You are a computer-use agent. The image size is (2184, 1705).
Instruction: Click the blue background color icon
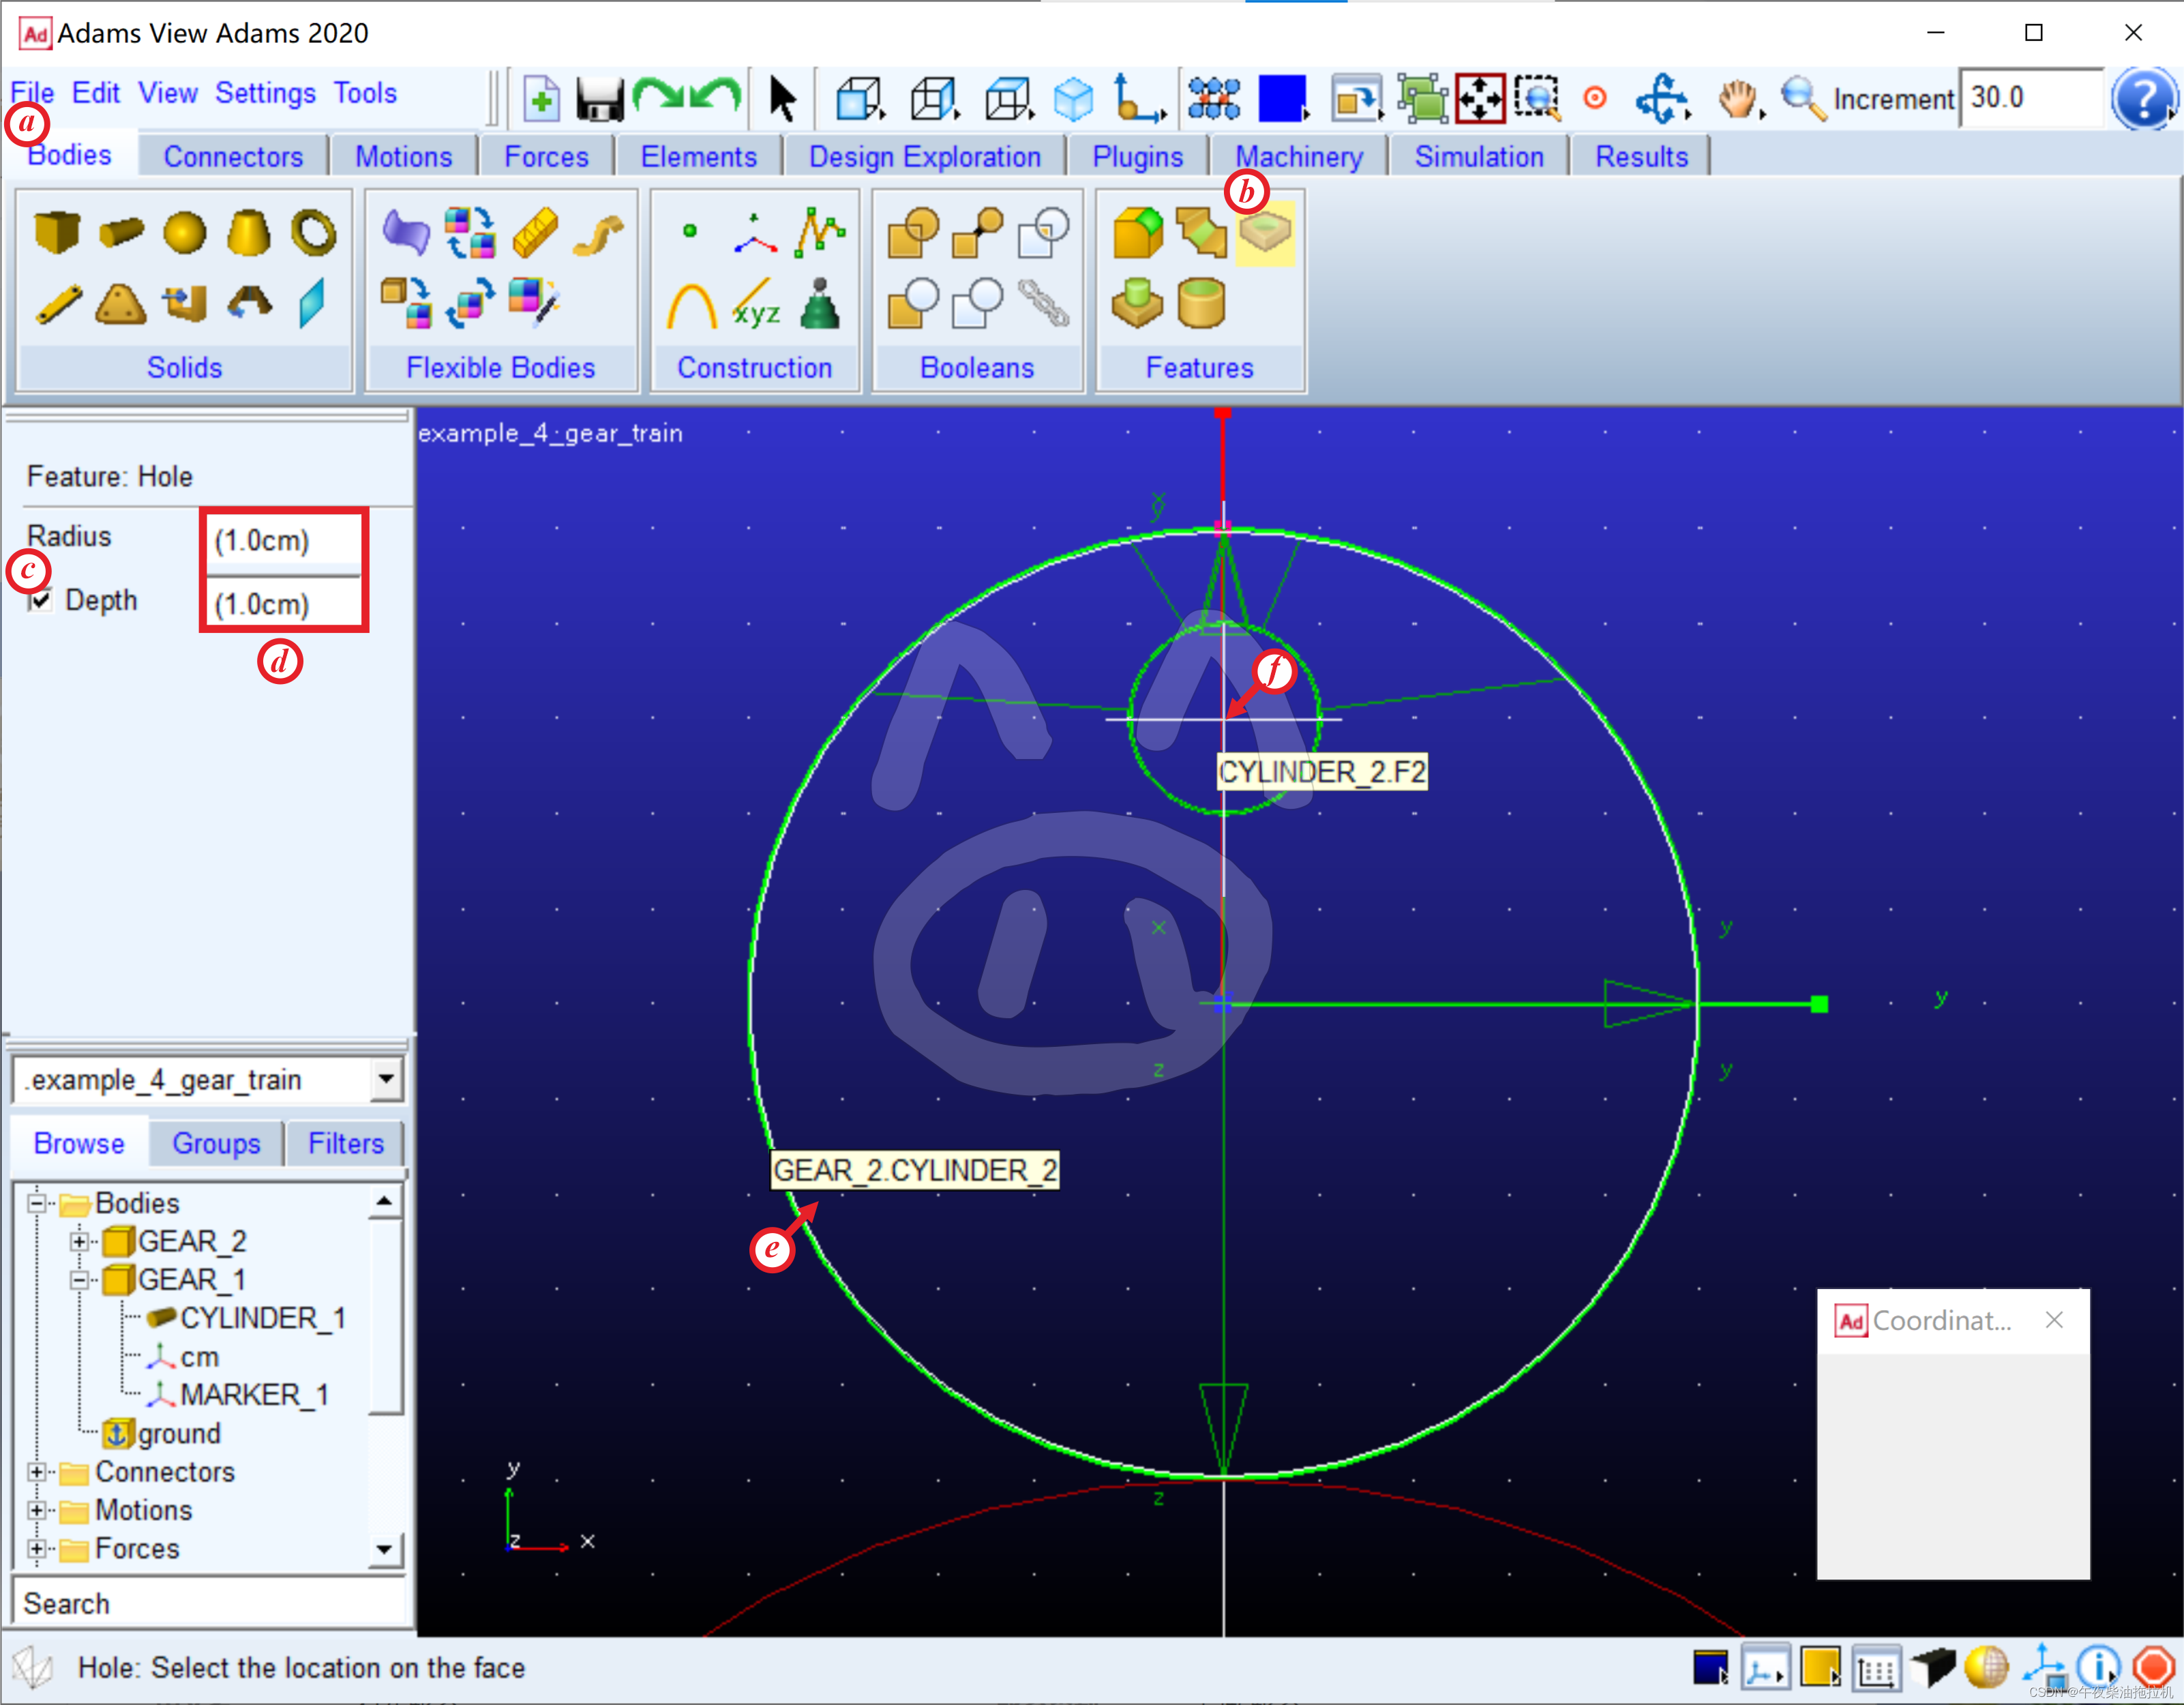tap(1282, 98)
